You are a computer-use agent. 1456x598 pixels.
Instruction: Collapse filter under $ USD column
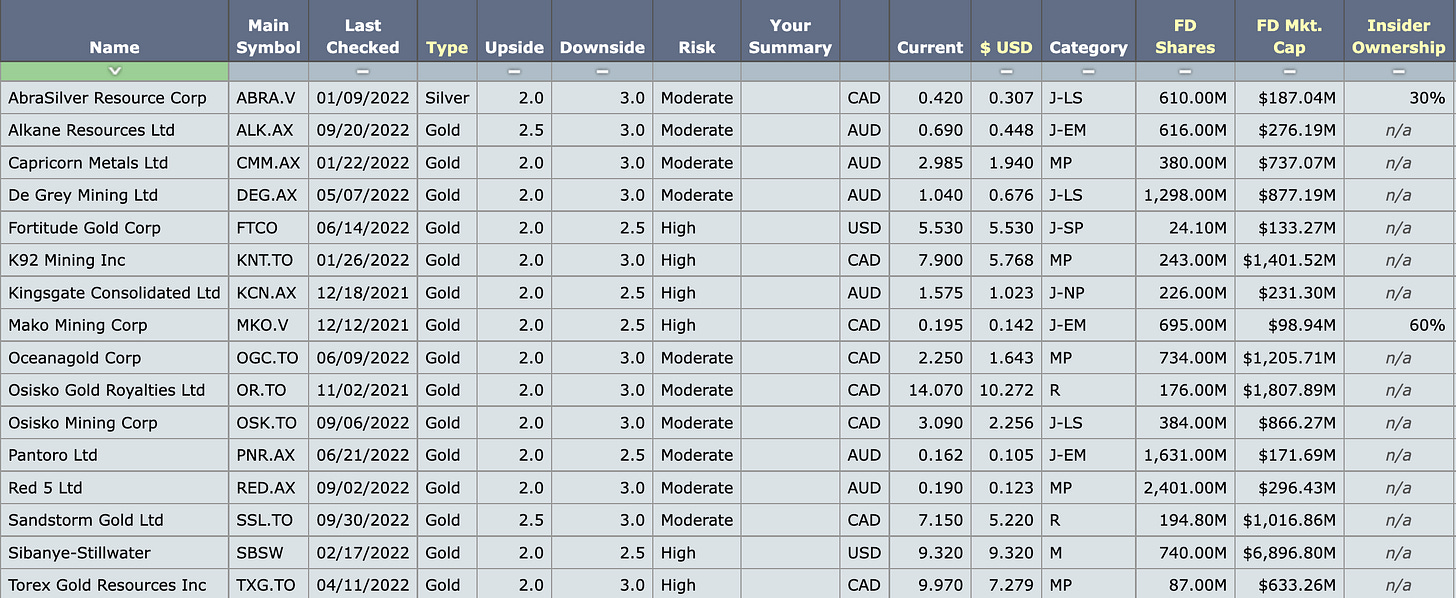coord(1006,71)
